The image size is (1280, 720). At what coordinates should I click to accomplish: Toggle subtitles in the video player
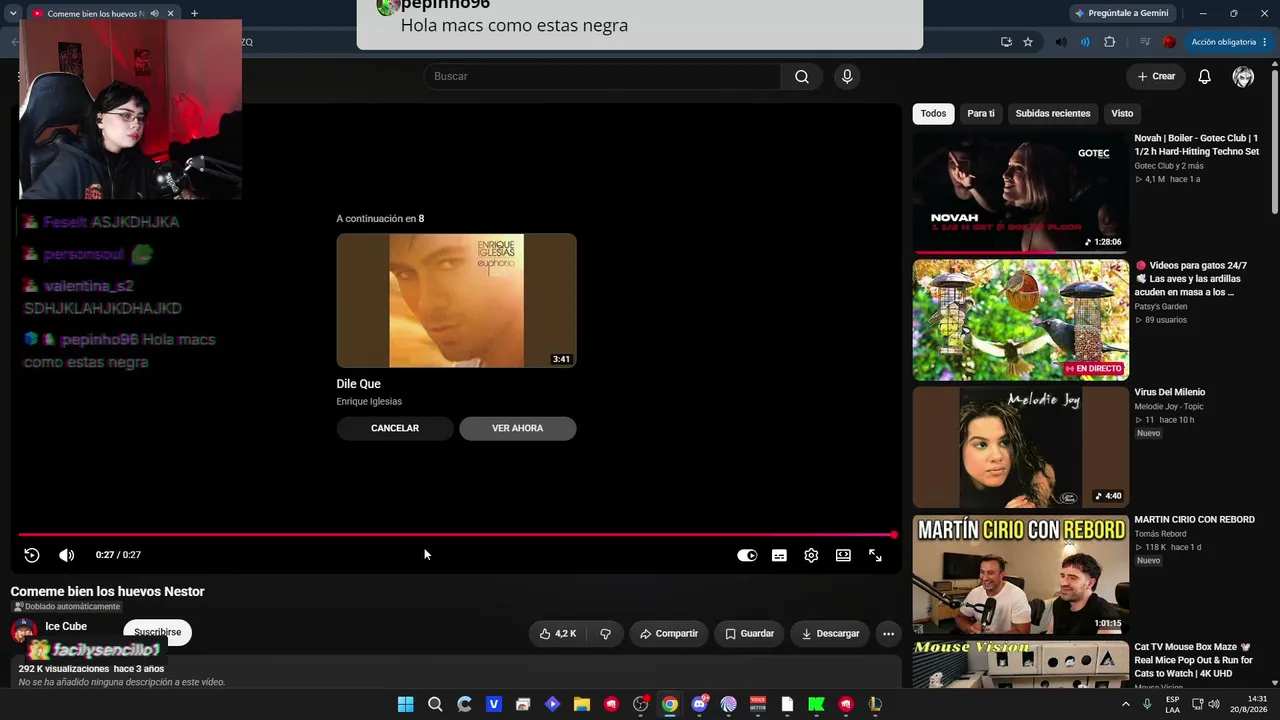click(779, 555)
